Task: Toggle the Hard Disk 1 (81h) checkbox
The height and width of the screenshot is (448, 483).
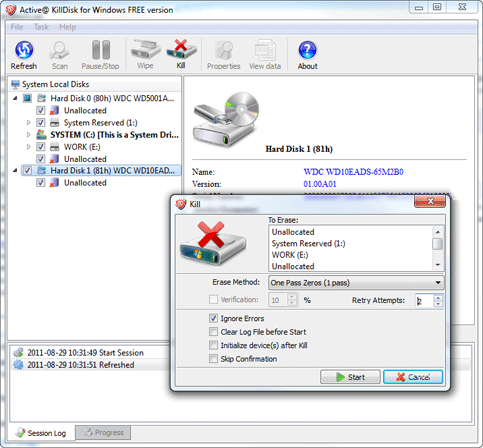Action: click(x=27, y=171)
